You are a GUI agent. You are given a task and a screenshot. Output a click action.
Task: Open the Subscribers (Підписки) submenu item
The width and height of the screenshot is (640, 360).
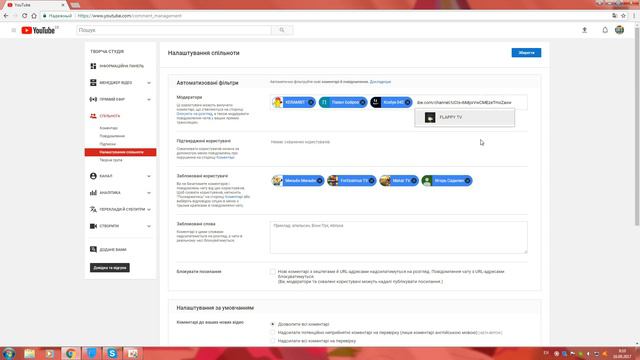(x=108, y=144)
